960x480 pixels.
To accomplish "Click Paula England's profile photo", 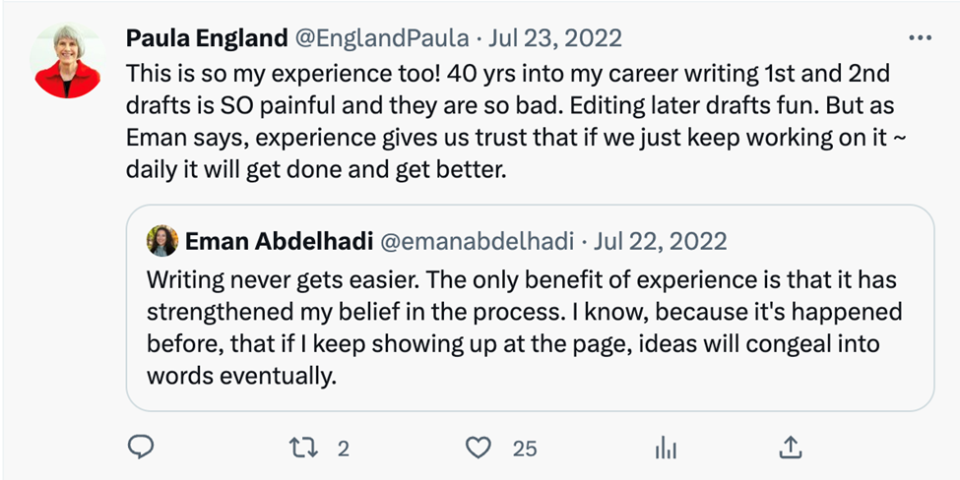I will (x=69, y=61).
